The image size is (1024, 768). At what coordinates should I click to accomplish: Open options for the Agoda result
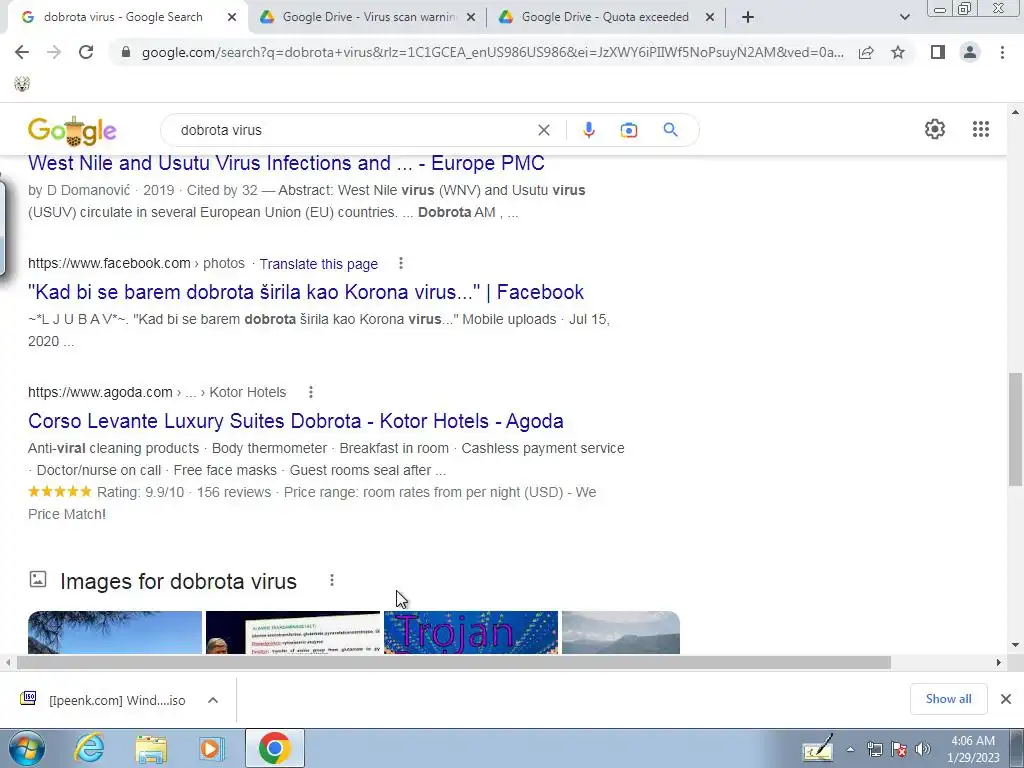click(x=311, y=392)
